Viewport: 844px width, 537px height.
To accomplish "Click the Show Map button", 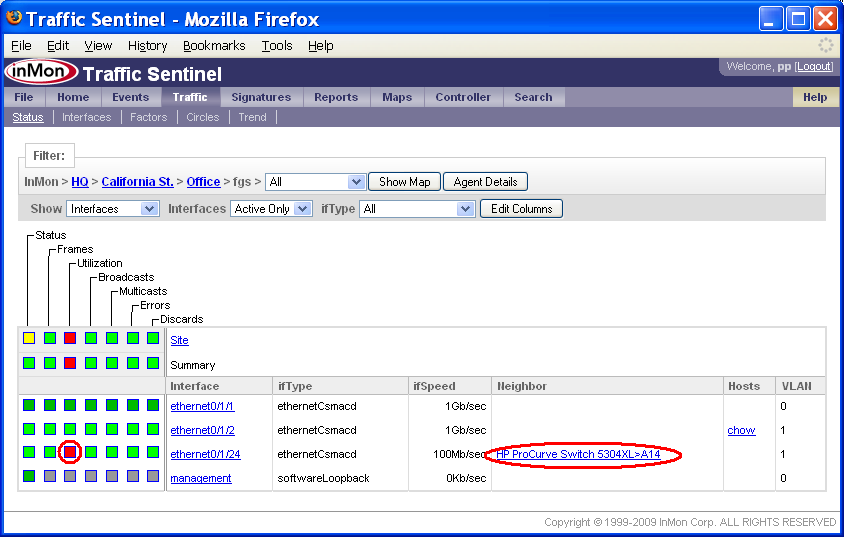I will point(404,182).
